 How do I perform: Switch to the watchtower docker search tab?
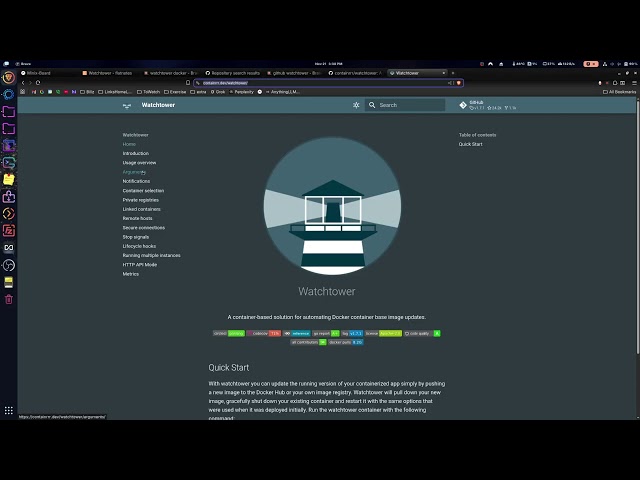tap(171, 73)
